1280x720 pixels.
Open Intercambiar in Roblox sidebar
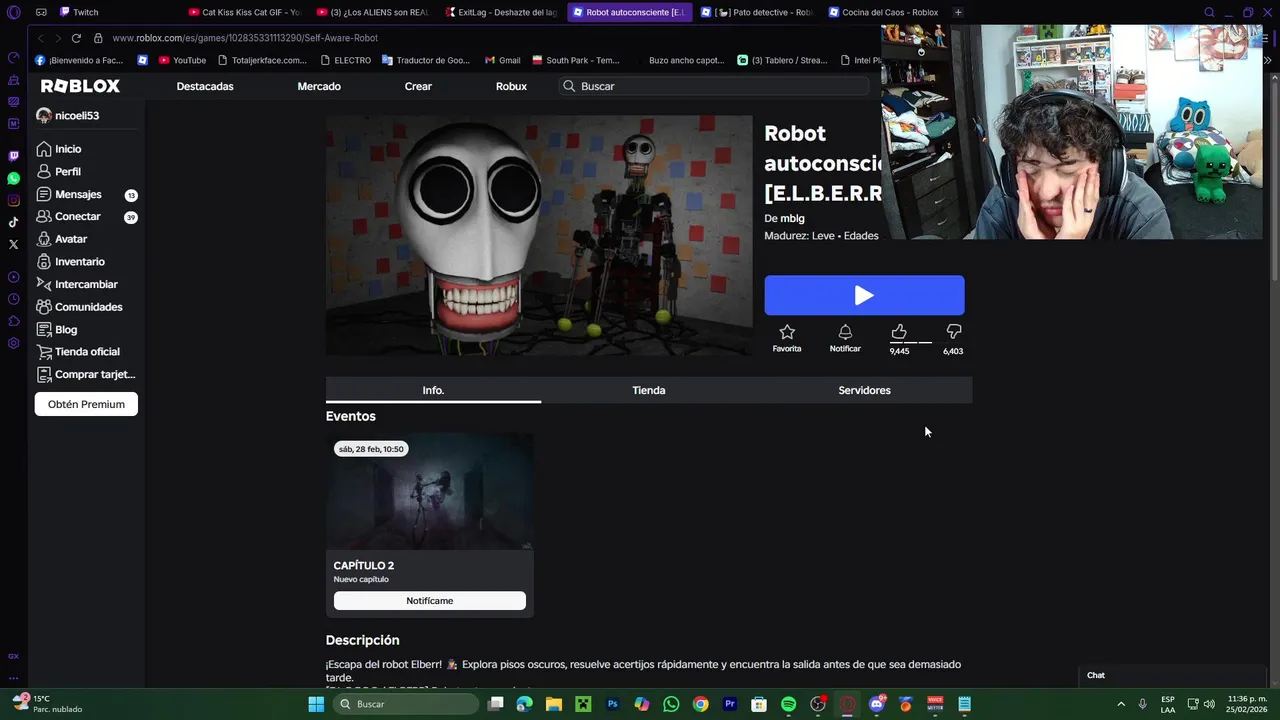pyautogui.click(x=86, y=284)
